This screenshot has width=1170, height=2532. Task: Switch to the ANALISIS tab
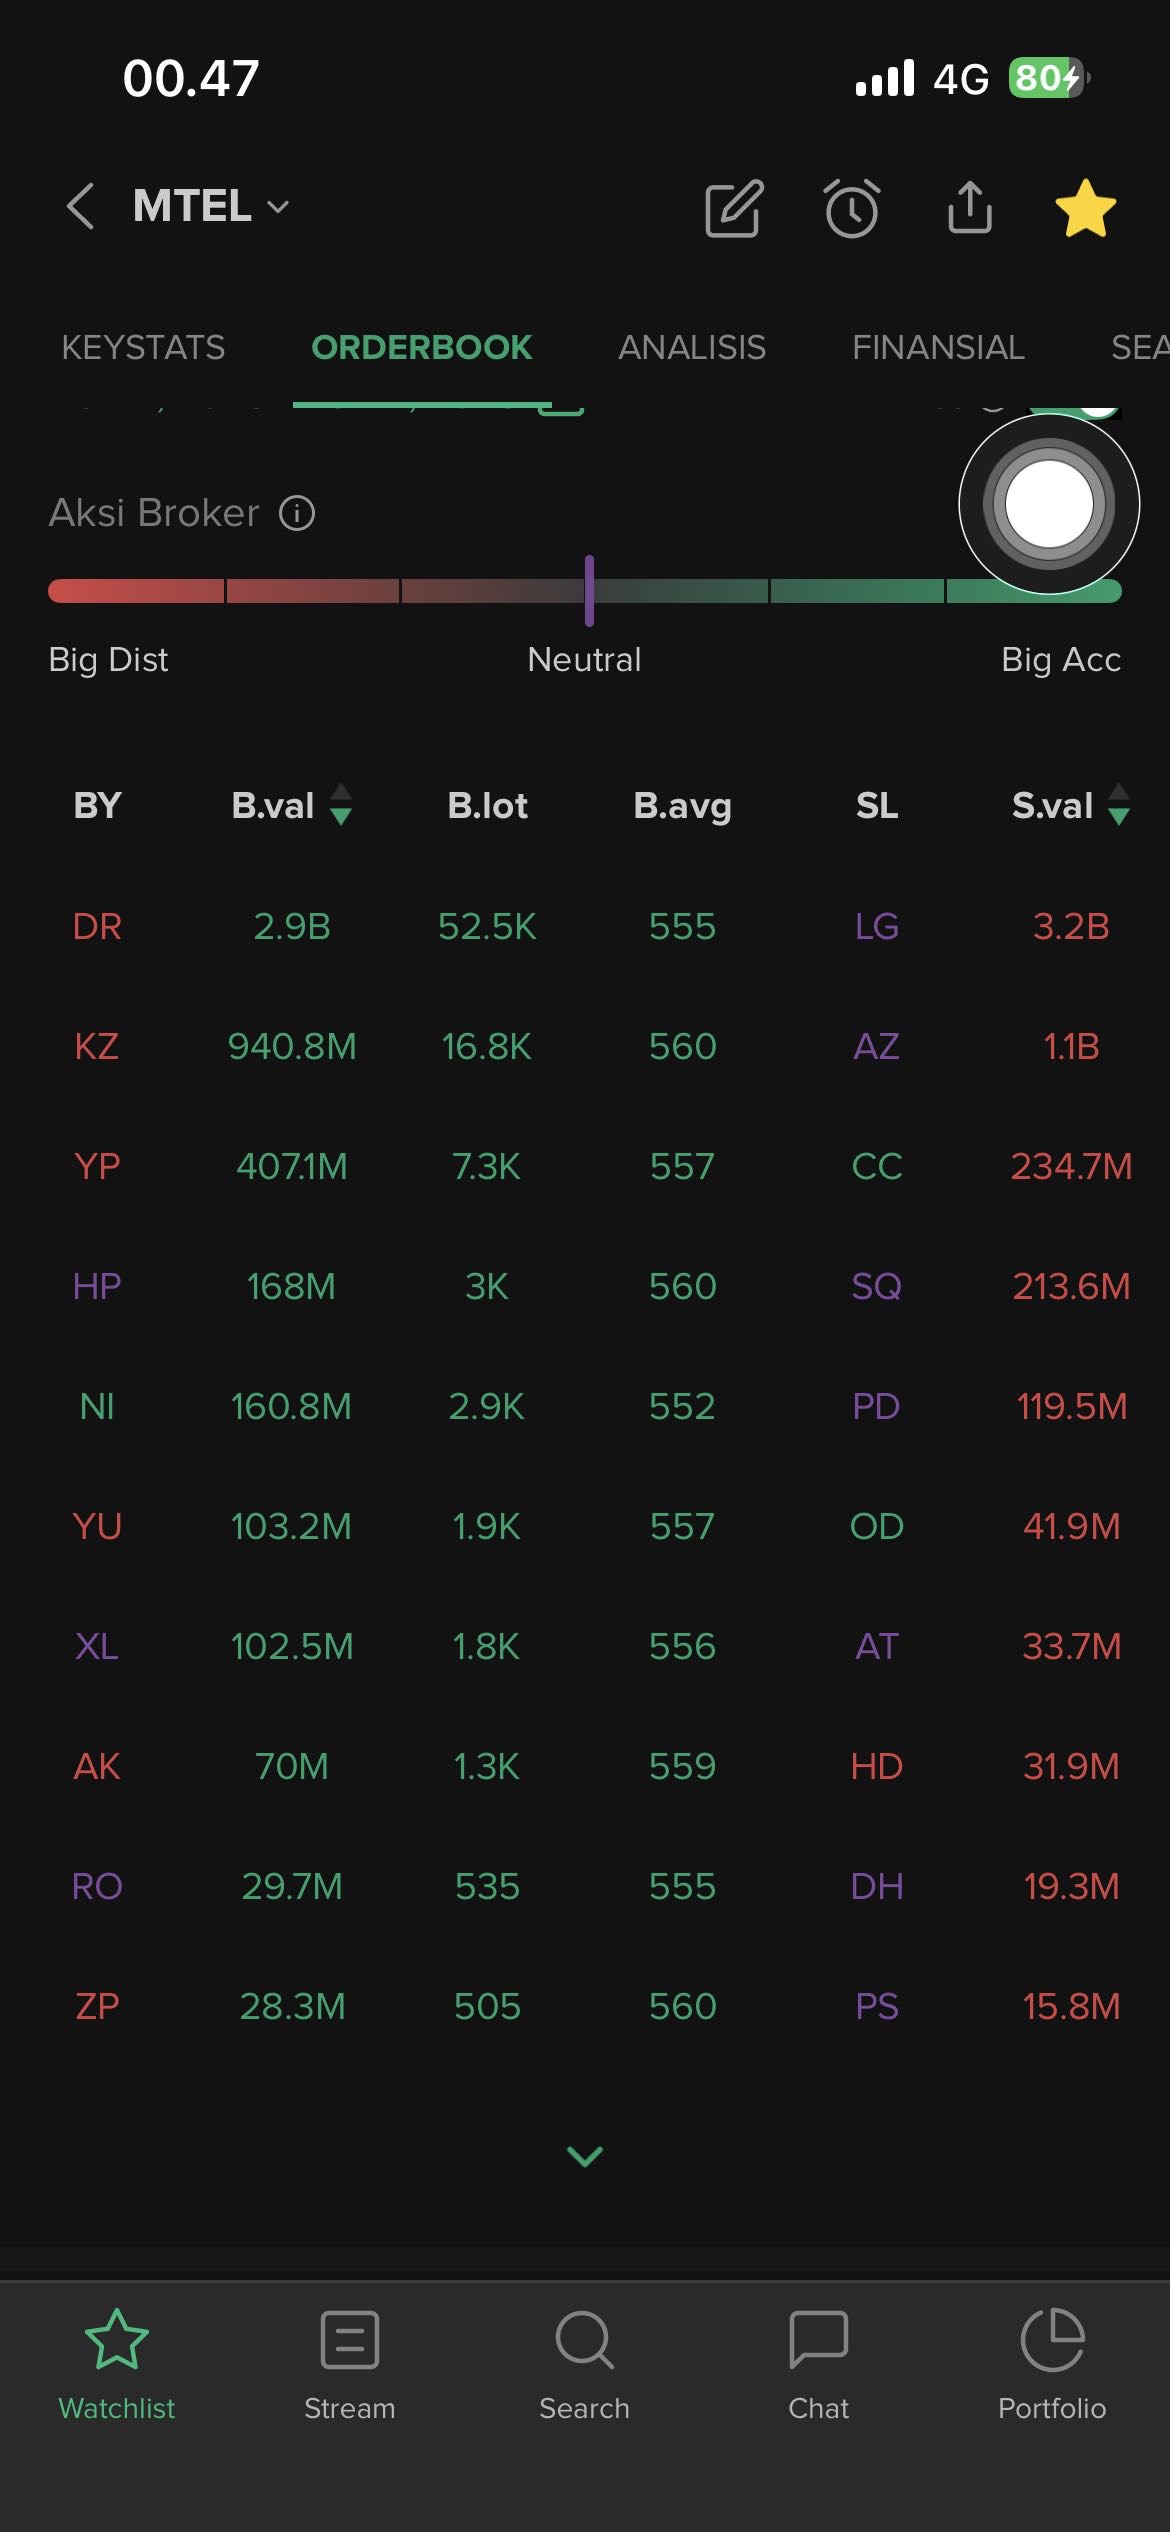(x=692, y=348)
